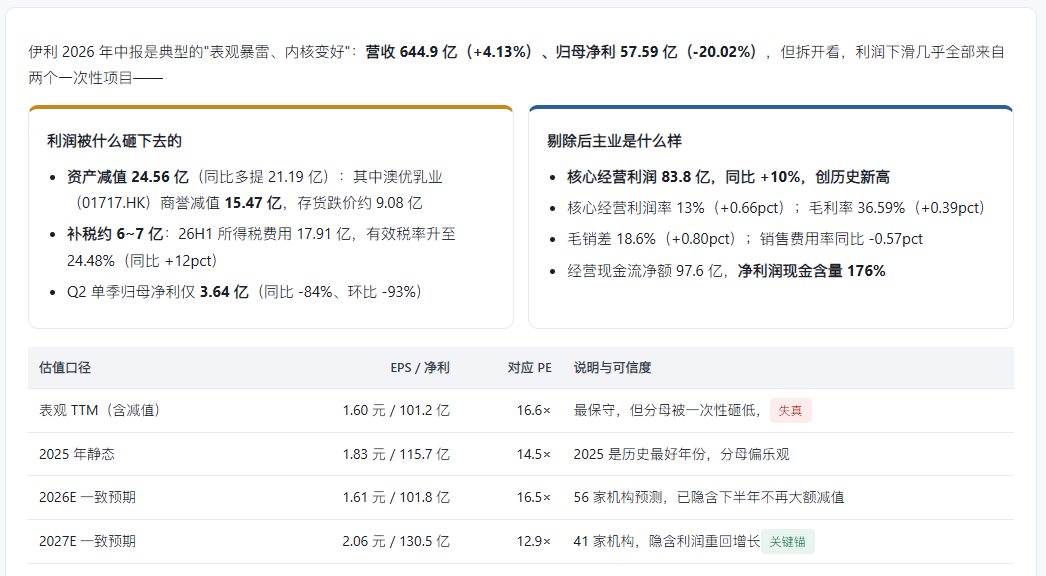
Task: Click the 补税约 6~7 亿 bullet text
Action: pos(115,234)
